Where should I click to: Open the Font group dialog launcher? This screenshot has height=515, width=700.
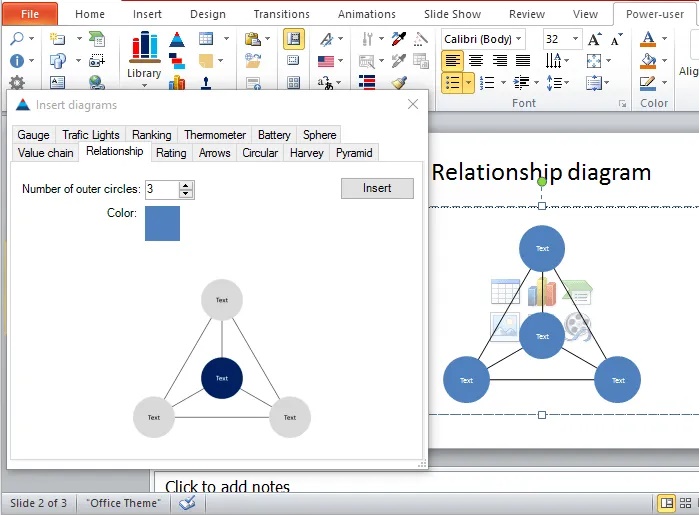point(622,104)
